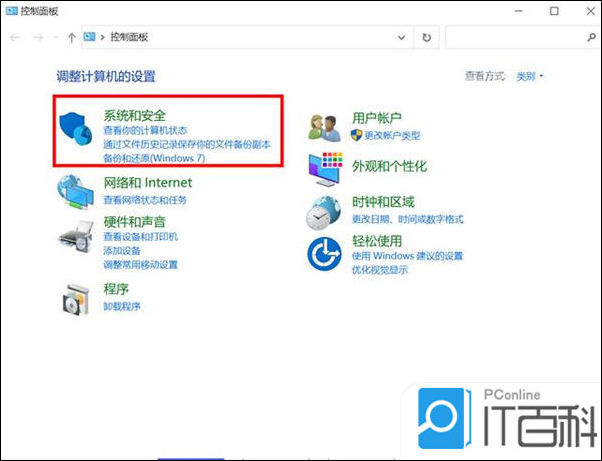Image resolution: width=602 pixels, height=461 pixels.
Task: Click 更改帐户类型 link
Action: (x=392, y=135)
